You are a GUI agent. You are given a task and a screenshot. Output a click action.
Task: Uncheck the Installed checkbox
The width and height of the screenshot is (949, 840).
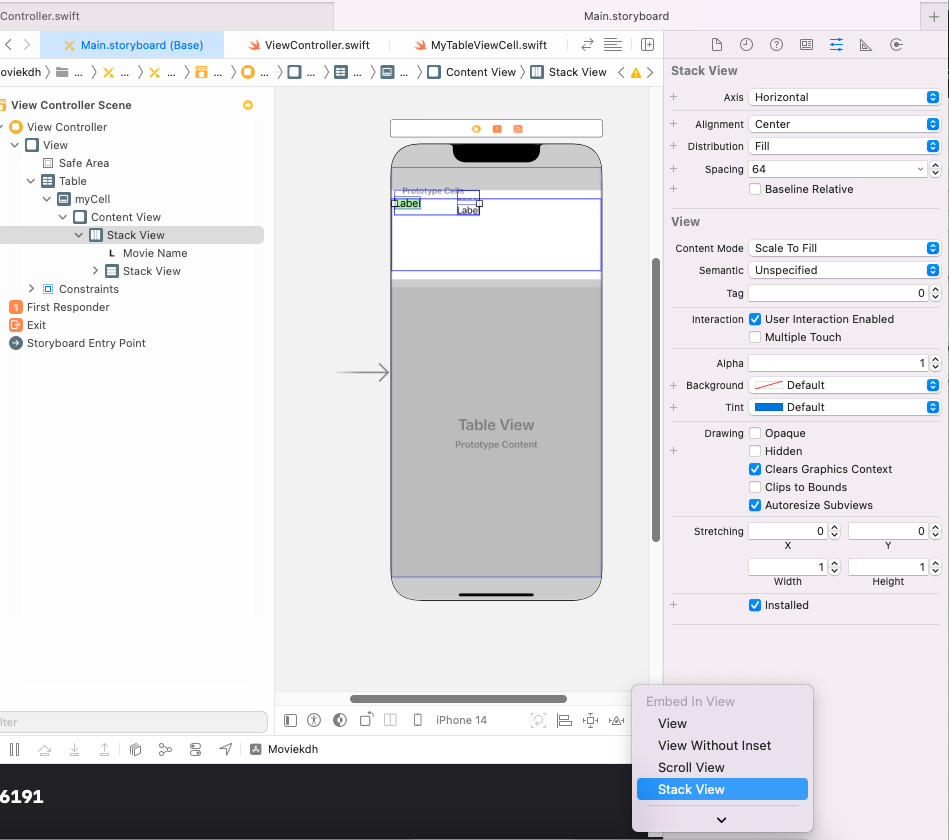point(755,605)
